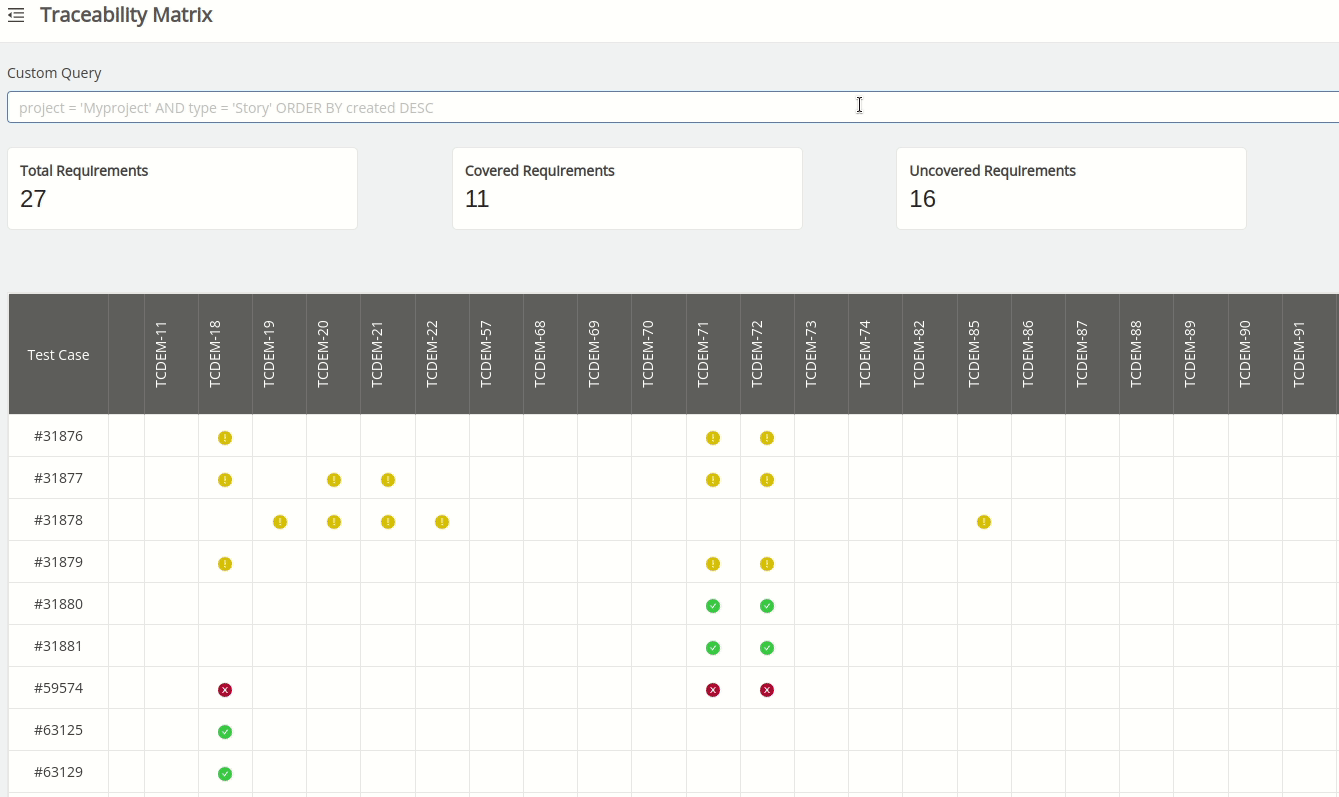Click the warning icon for #31876 under TCDEM-18
The height and width of the screenshot is (797, 1339).
pos(225,438)
